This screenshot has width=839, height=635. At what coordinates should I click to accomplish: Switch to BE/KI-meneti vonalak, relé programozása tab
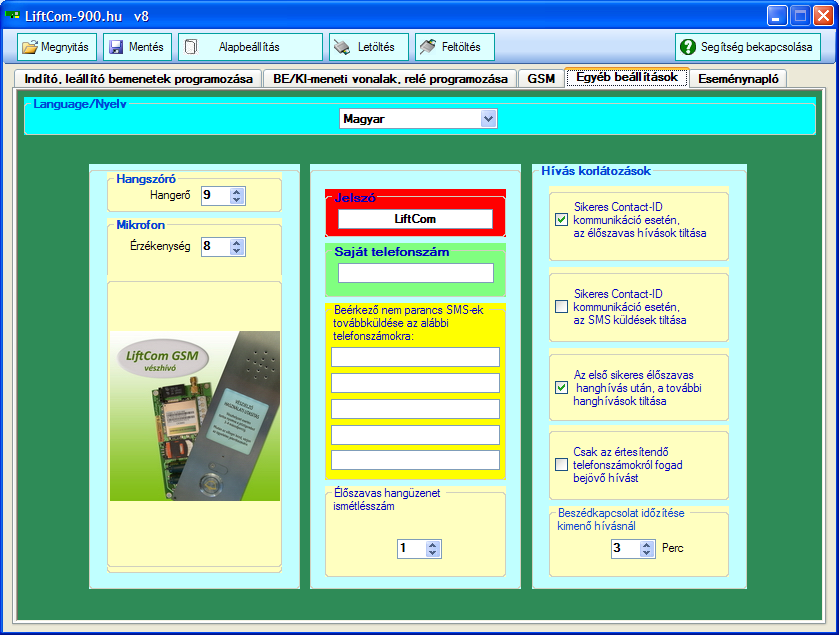coord(390,79)
